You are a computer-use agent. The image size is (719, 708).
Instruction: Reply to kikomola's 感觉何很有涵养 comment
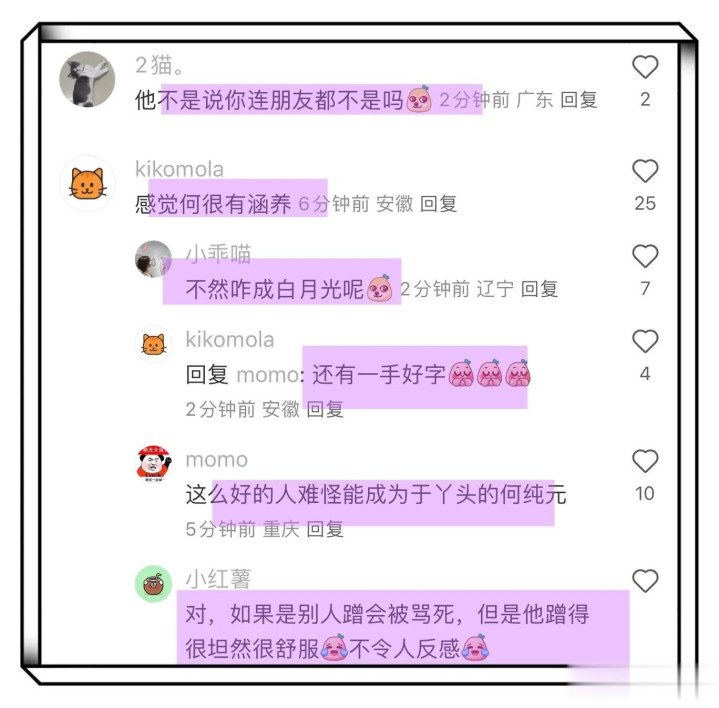438,204
